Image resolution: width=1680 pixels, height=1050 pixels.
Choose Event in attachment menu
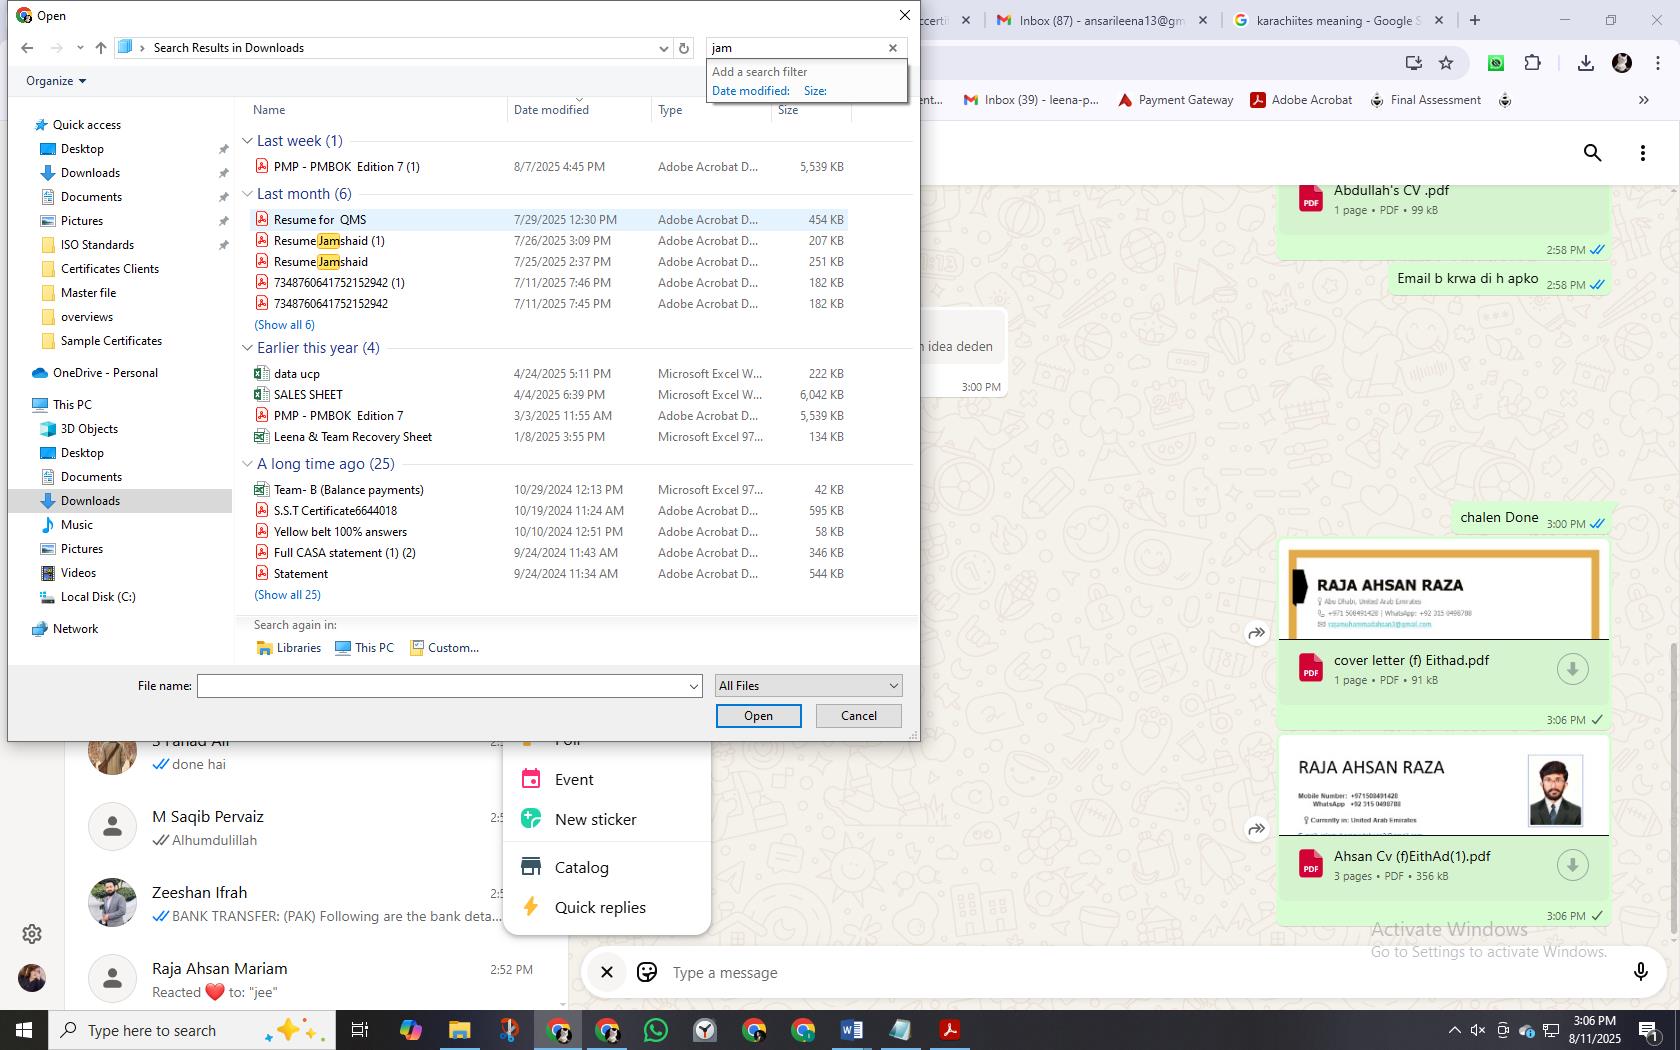pyautogui.click(x=606, y=780)
